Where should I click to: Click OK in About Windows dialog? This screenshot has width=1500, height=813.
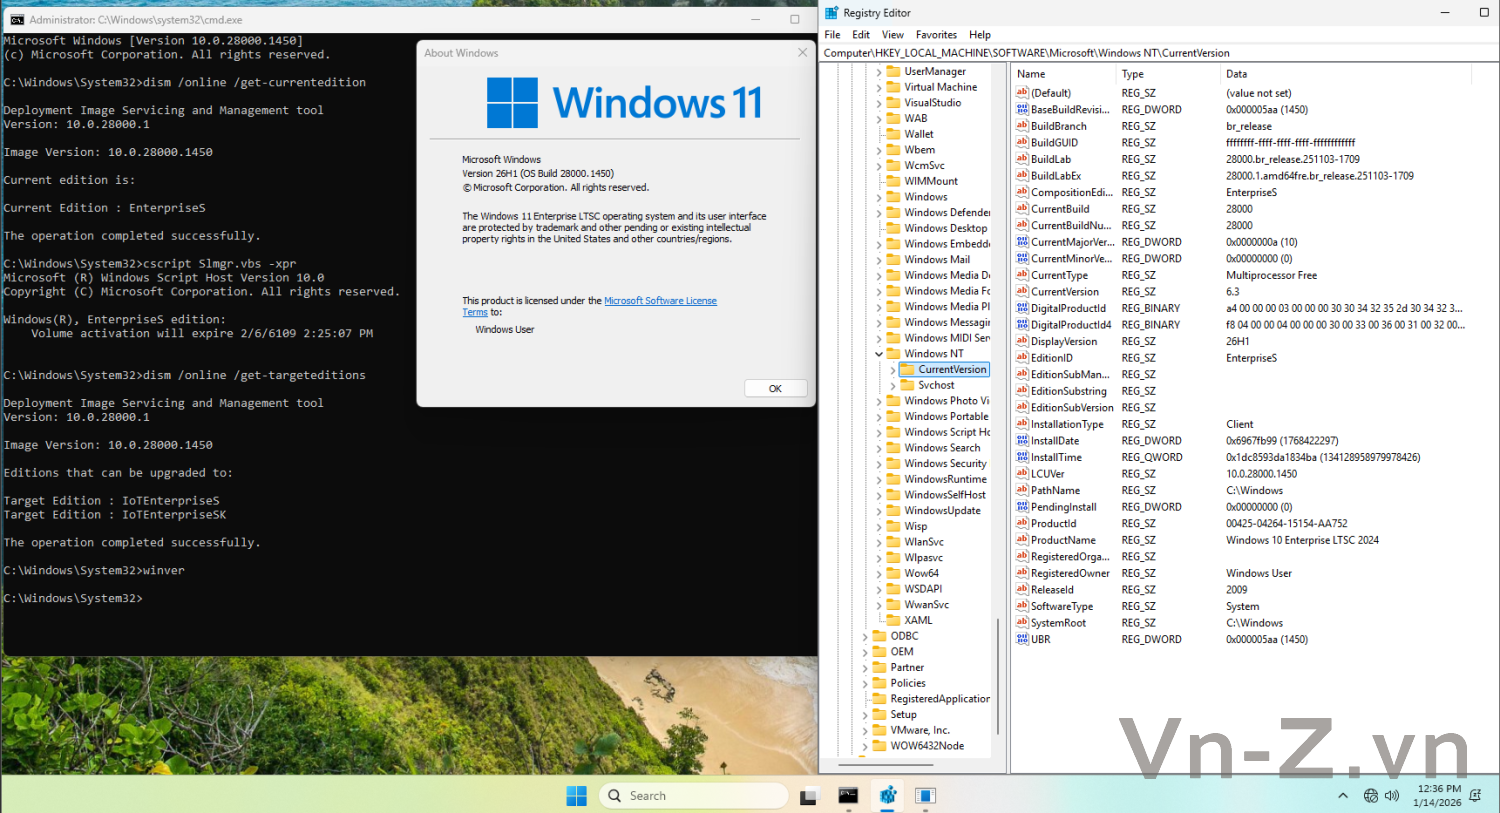775,389
